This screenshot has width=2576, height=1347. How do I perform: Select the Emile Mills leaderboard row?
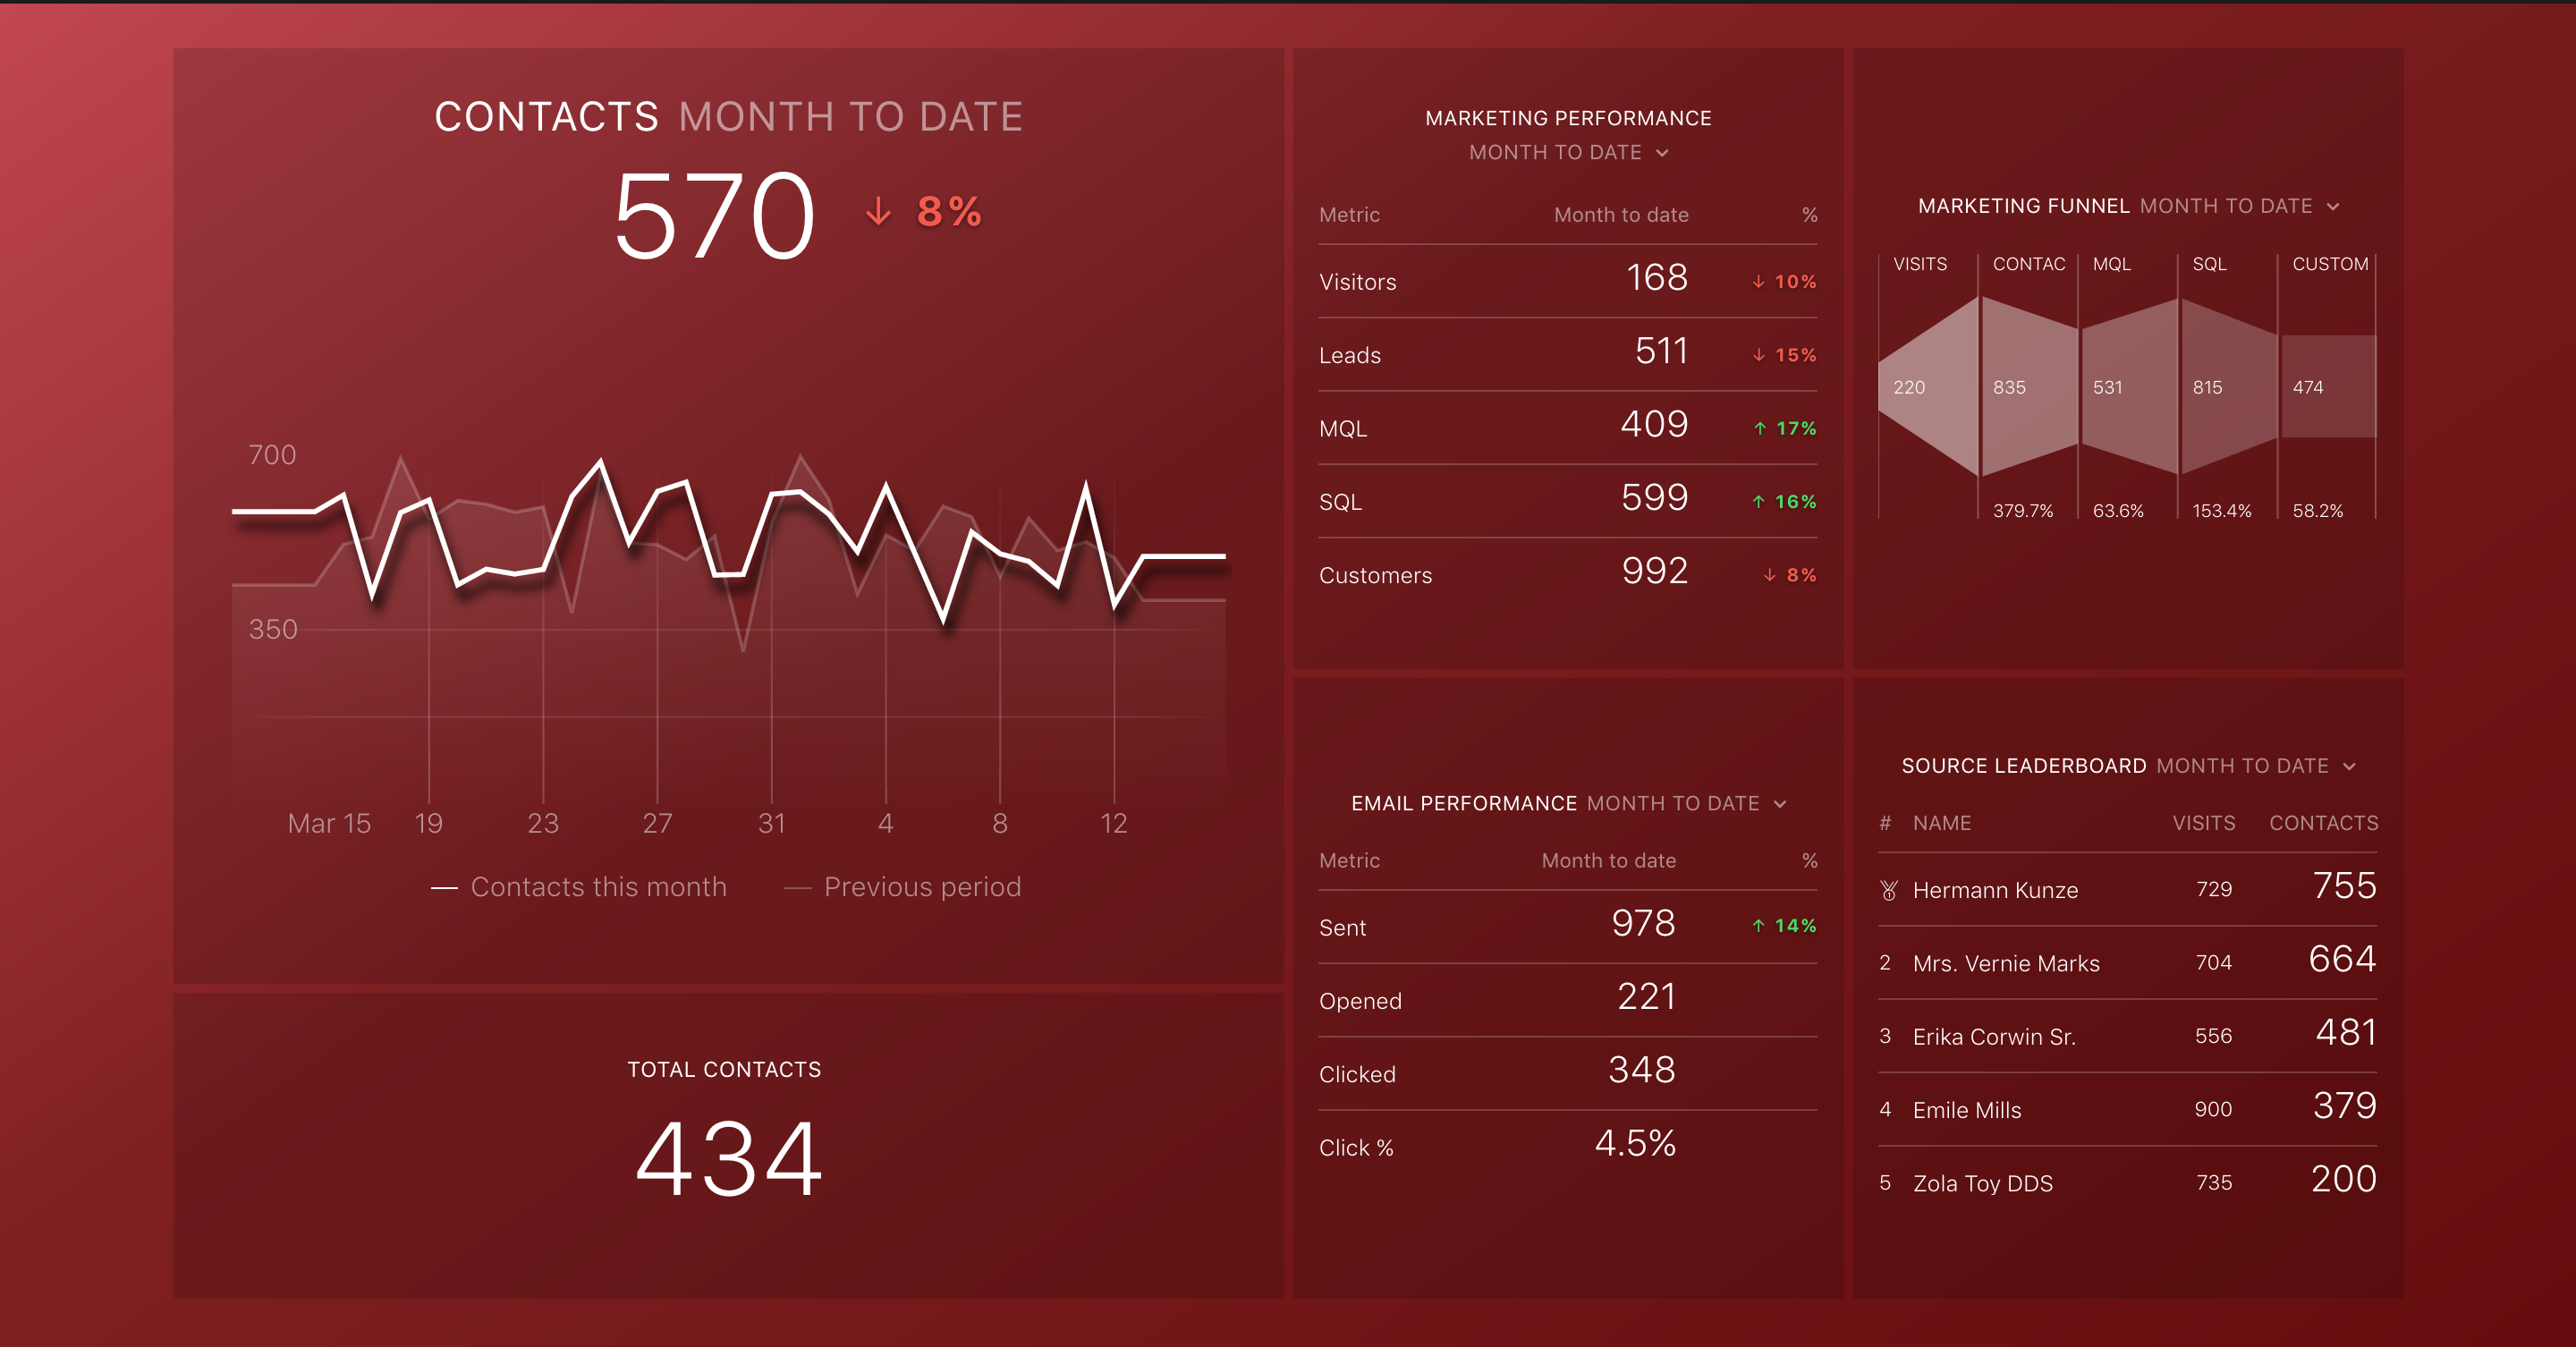tap(1966, 1110)
